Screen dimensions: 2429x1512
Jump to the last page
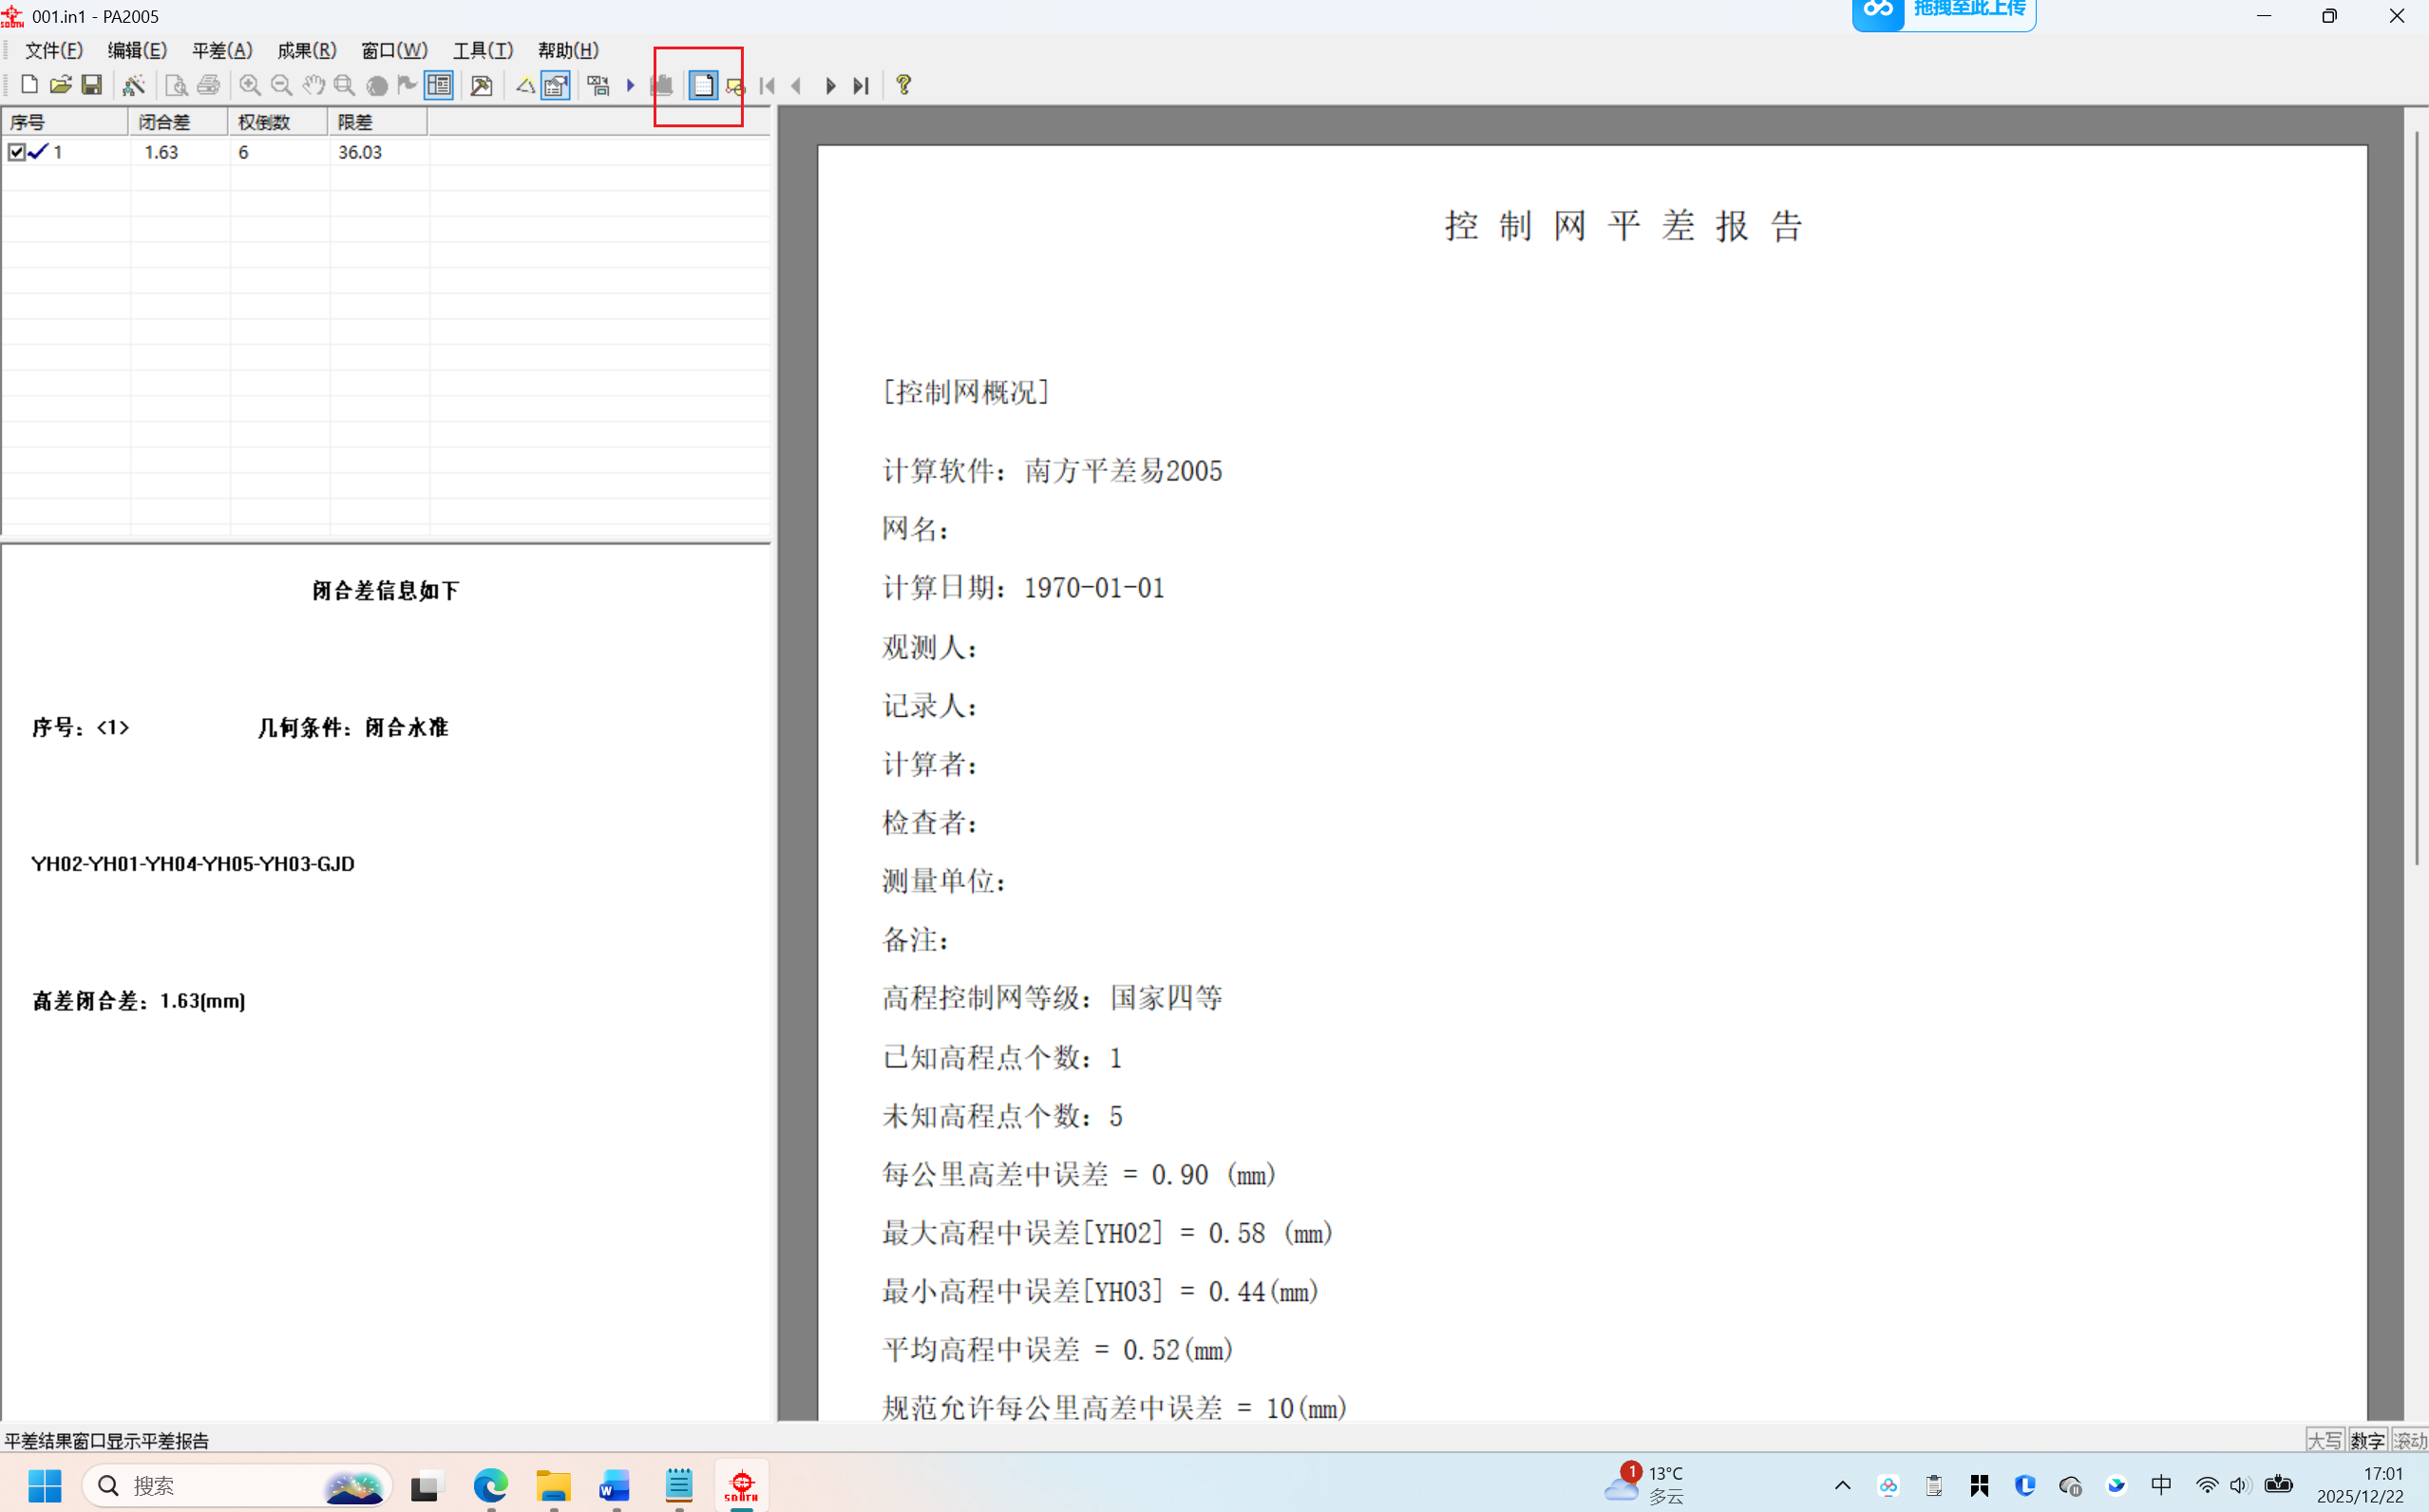[x=861, y=86]
